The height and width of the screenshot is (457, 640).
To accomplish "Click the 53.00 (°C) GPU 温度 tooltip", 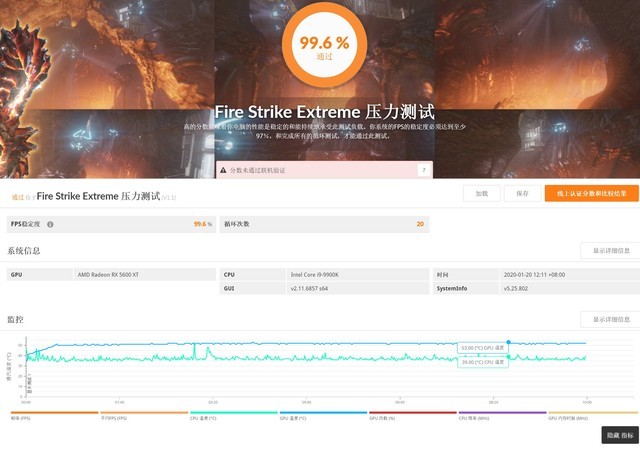I will tap(482, 348).
